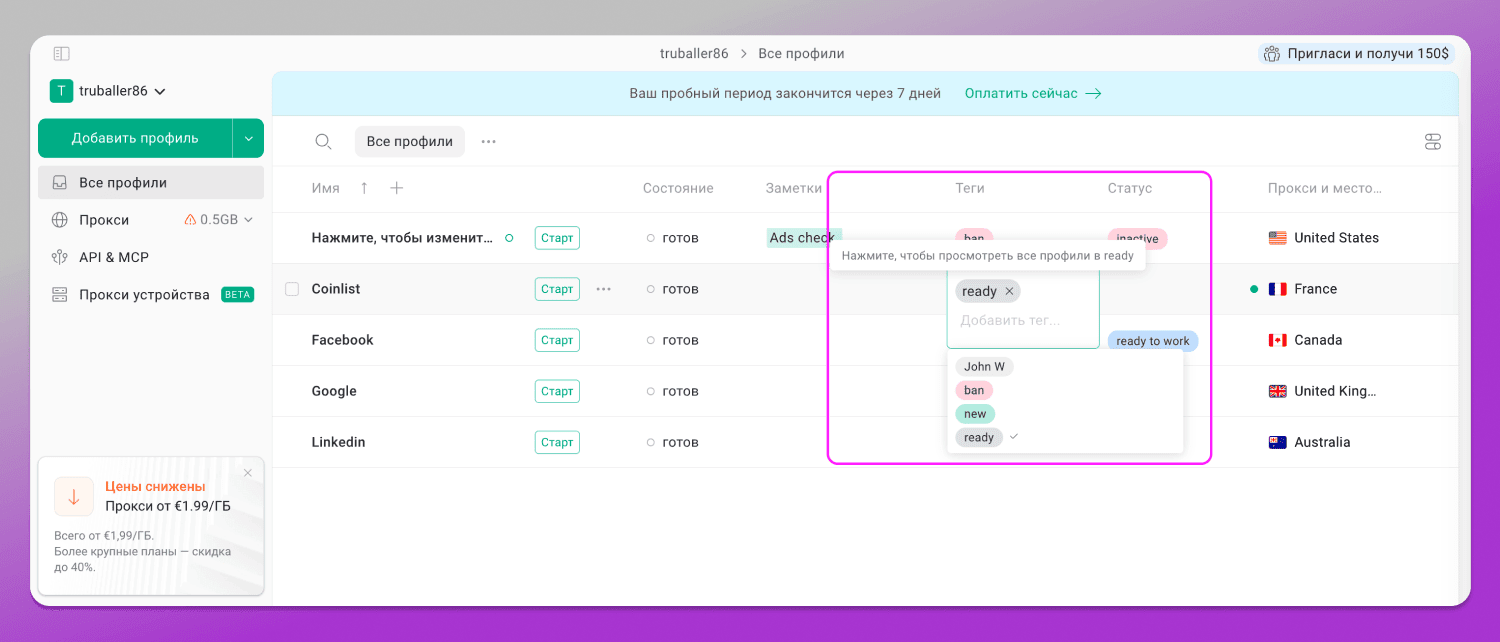1500x642 pixels.
Task: Click the Coinlist profile name
Action: 336,289
